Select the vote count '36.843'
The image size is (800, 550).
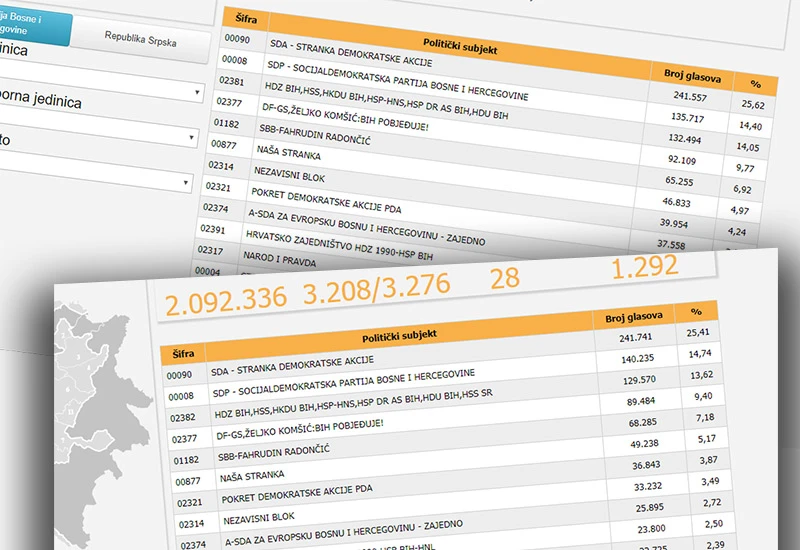[646, 465]
